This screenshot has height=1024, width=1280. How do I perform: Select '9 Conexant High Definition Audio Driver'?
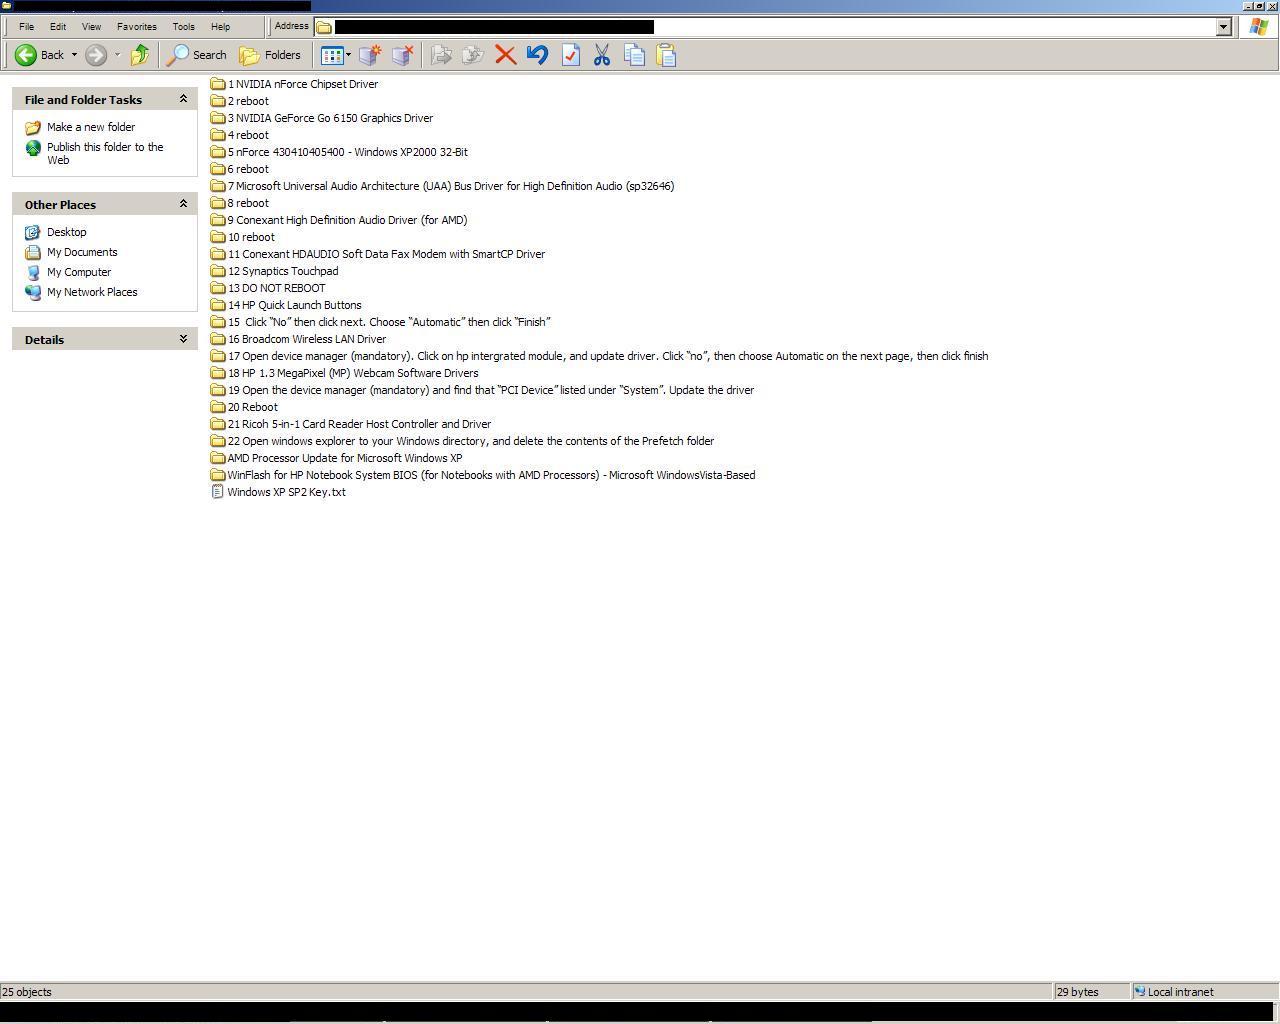pos(339,220)
